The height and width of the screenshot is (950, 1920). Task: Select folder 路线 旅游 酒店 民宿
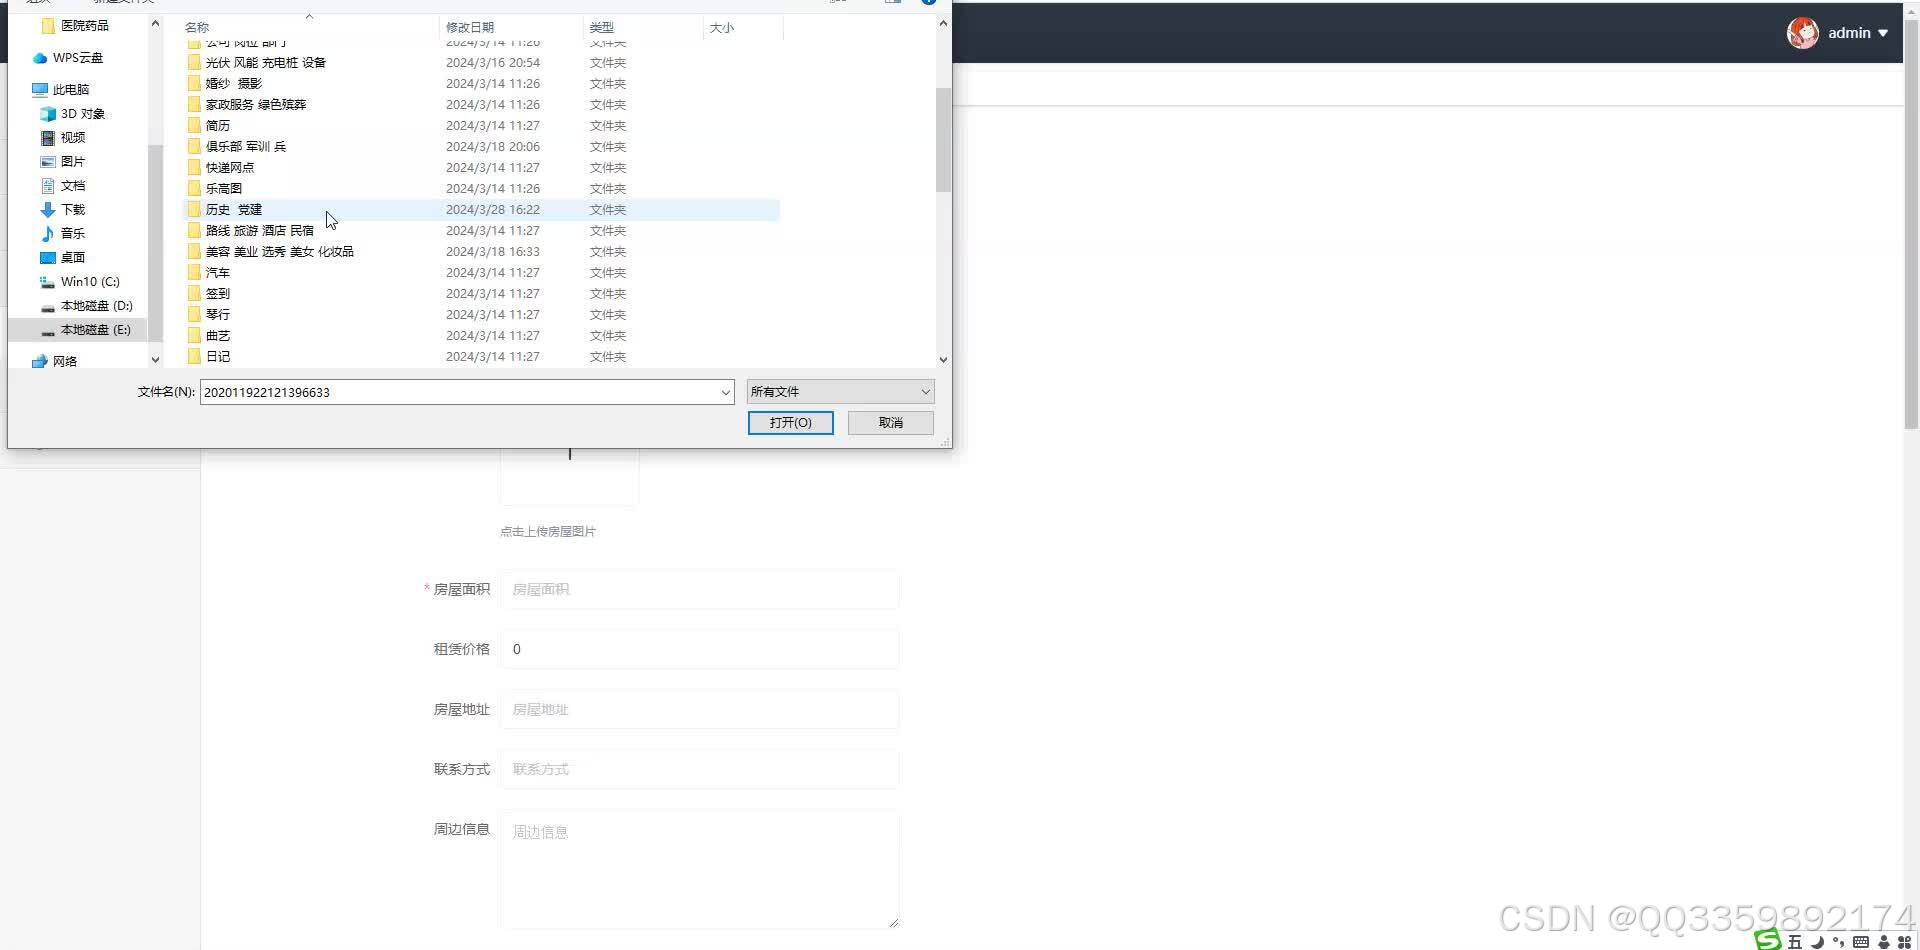click(x=259, y=230)
